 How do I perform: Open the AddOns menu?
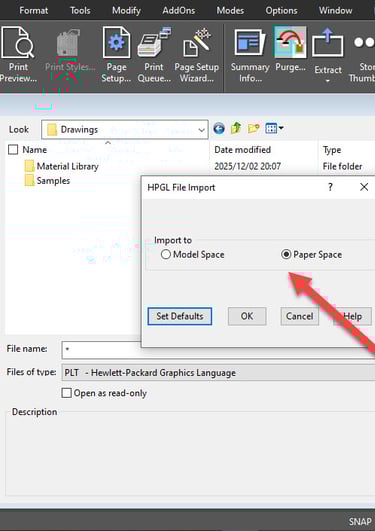point(179,10)
